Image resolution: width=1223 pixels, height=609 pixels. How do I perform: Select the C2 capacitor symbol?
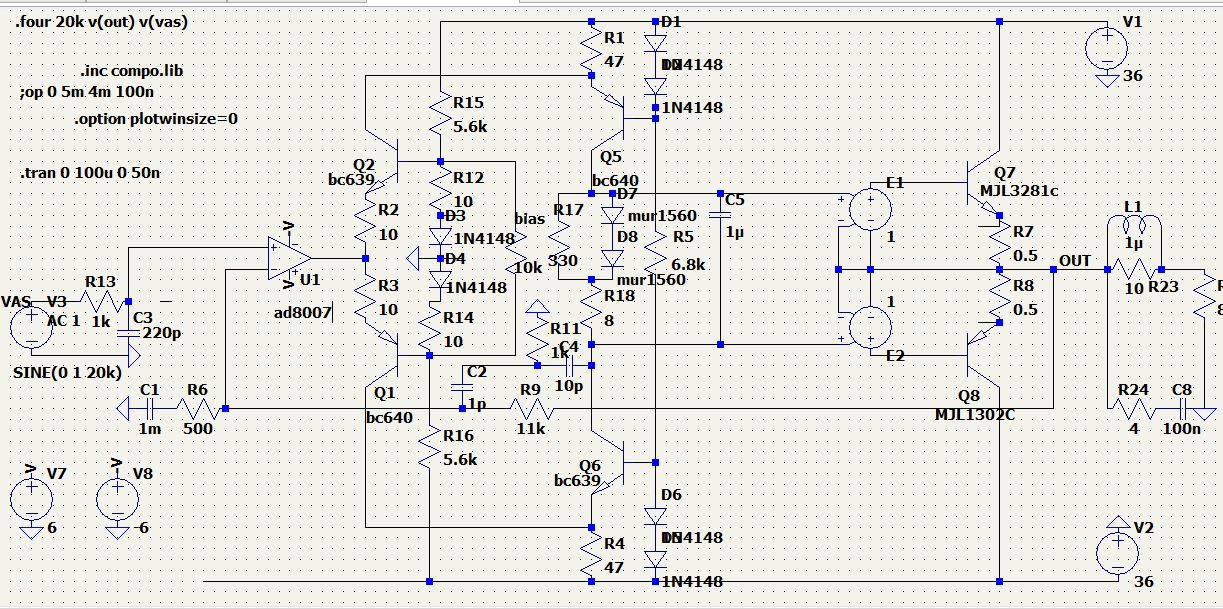[462, 386]
